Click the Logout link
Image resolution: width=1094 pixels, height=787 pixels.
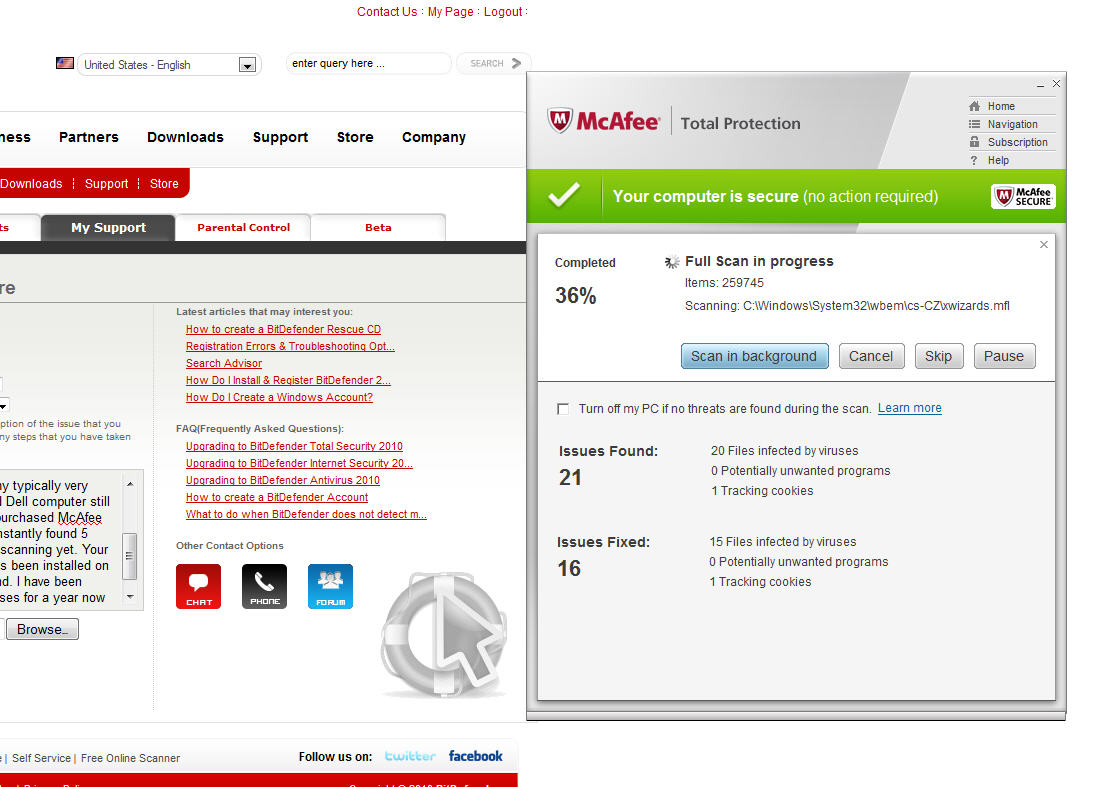click(503, 12)
